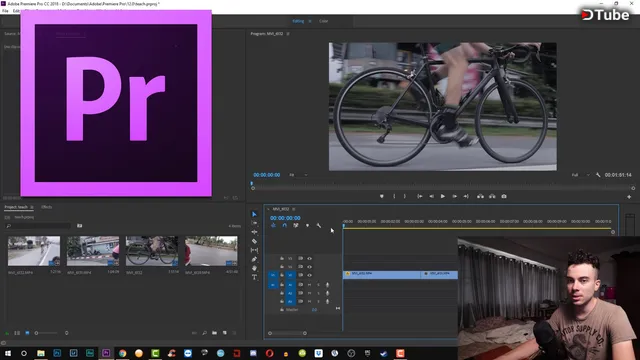The height and width of the screenshot is (360, 640).
Task: Enable voice-over record on A1
Action: pyautogui.click(x=327, y=284)
